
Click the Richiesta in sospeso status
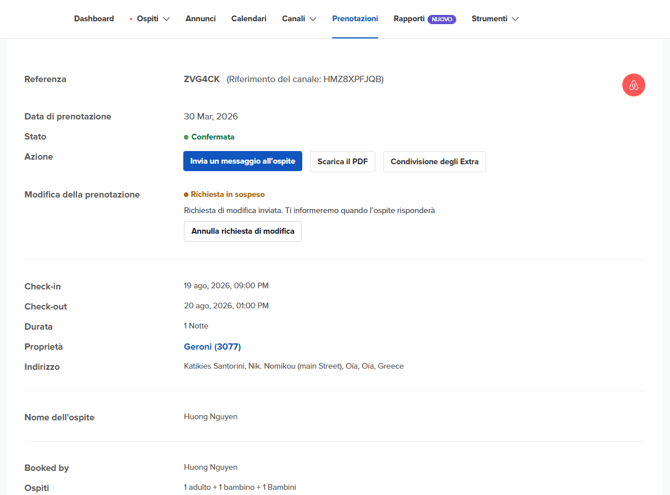228,194
